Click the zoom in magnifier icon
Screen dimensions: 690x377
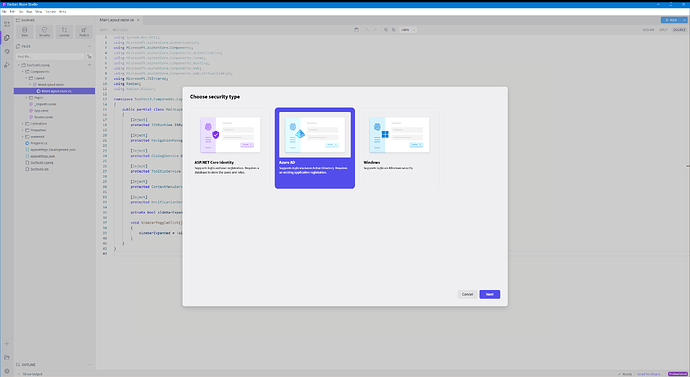pyautogui.click(x=394, y=30)
